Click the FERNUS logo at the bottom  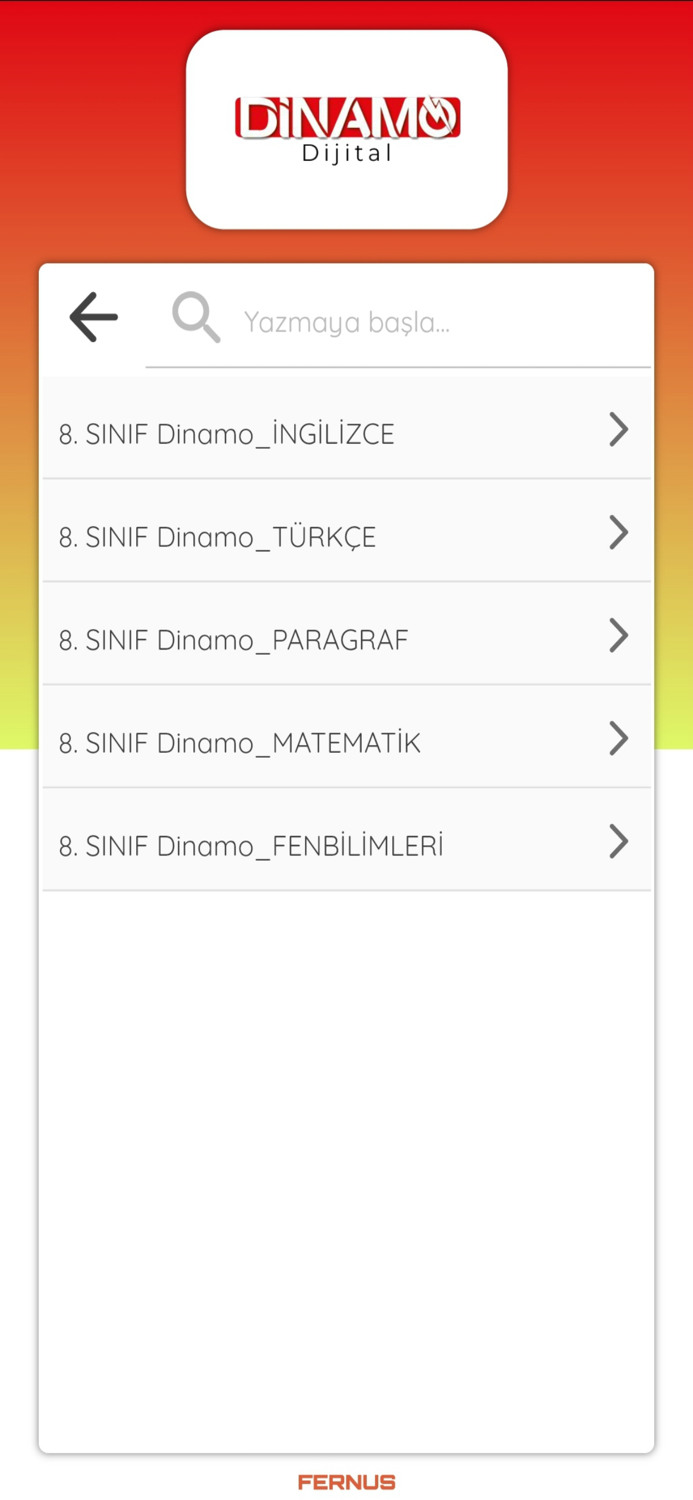tap(346, 1482)
